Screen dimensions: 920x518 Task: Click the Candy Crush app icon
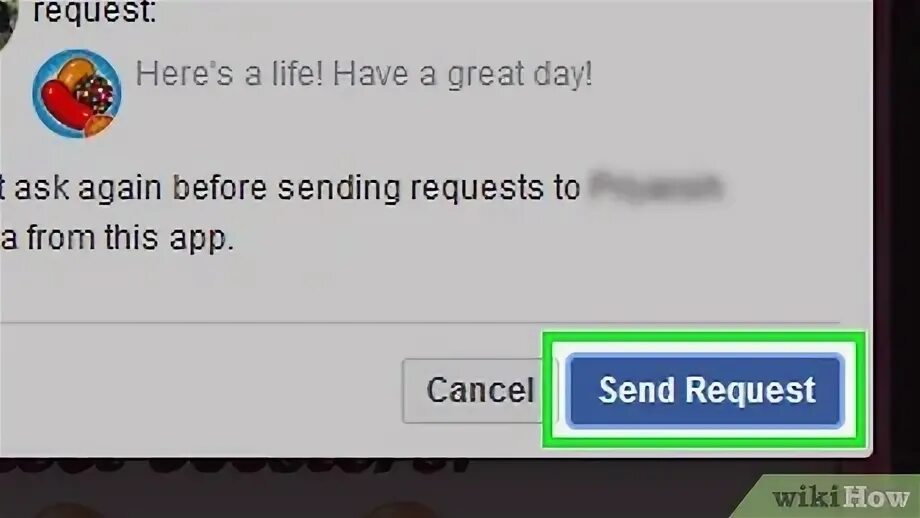(x=77, y=94)
